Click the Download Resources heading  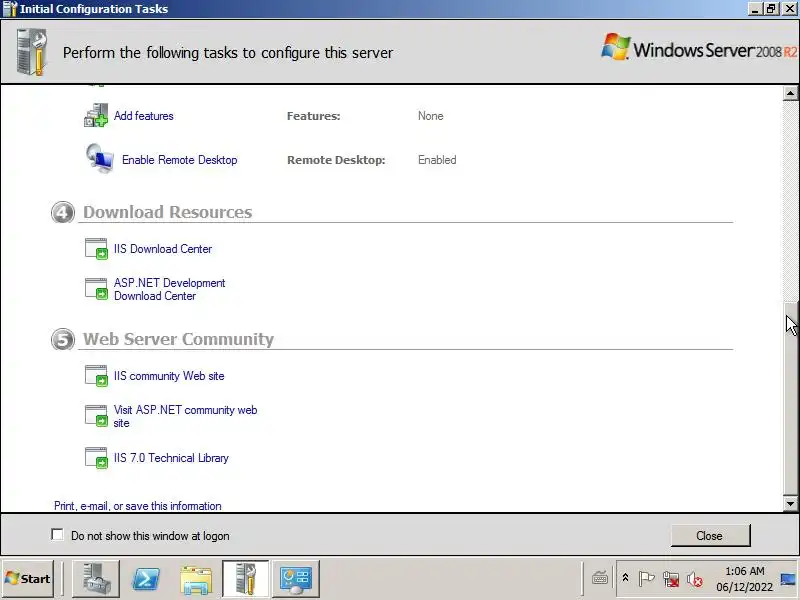pyautogui.click(x=167, y=212)
